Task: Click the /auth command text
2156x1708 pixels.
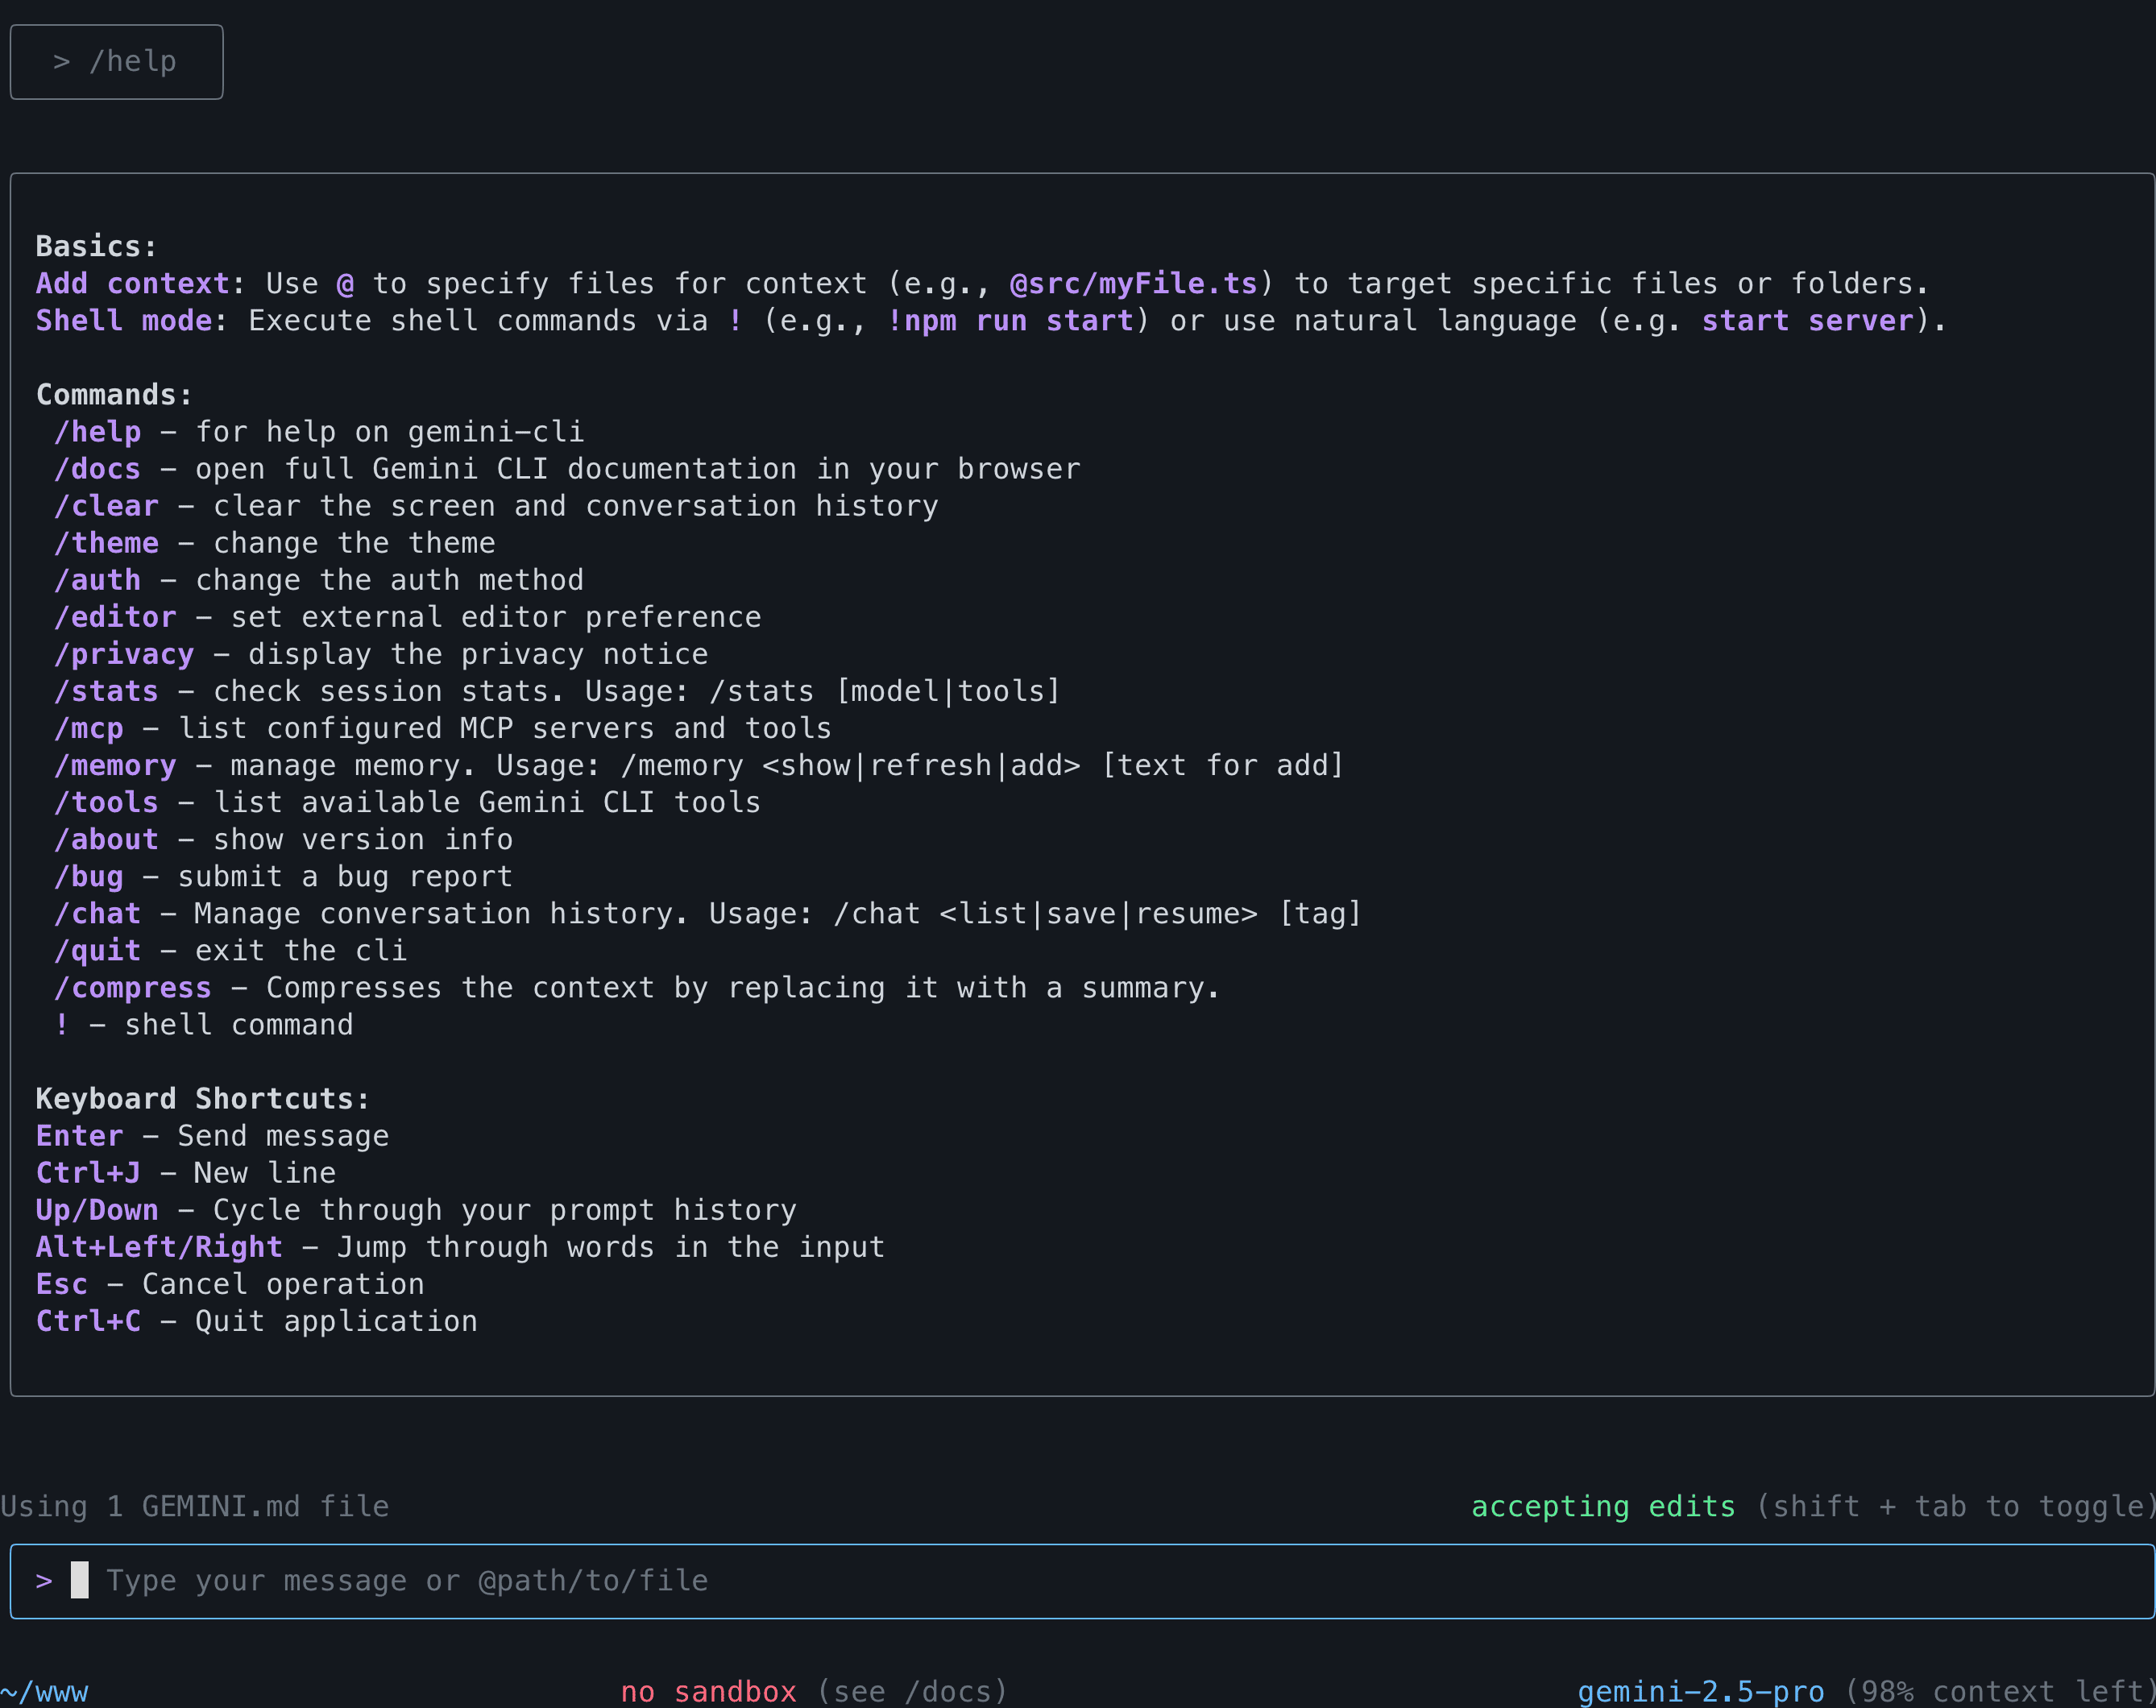Action: coord(98,580)
